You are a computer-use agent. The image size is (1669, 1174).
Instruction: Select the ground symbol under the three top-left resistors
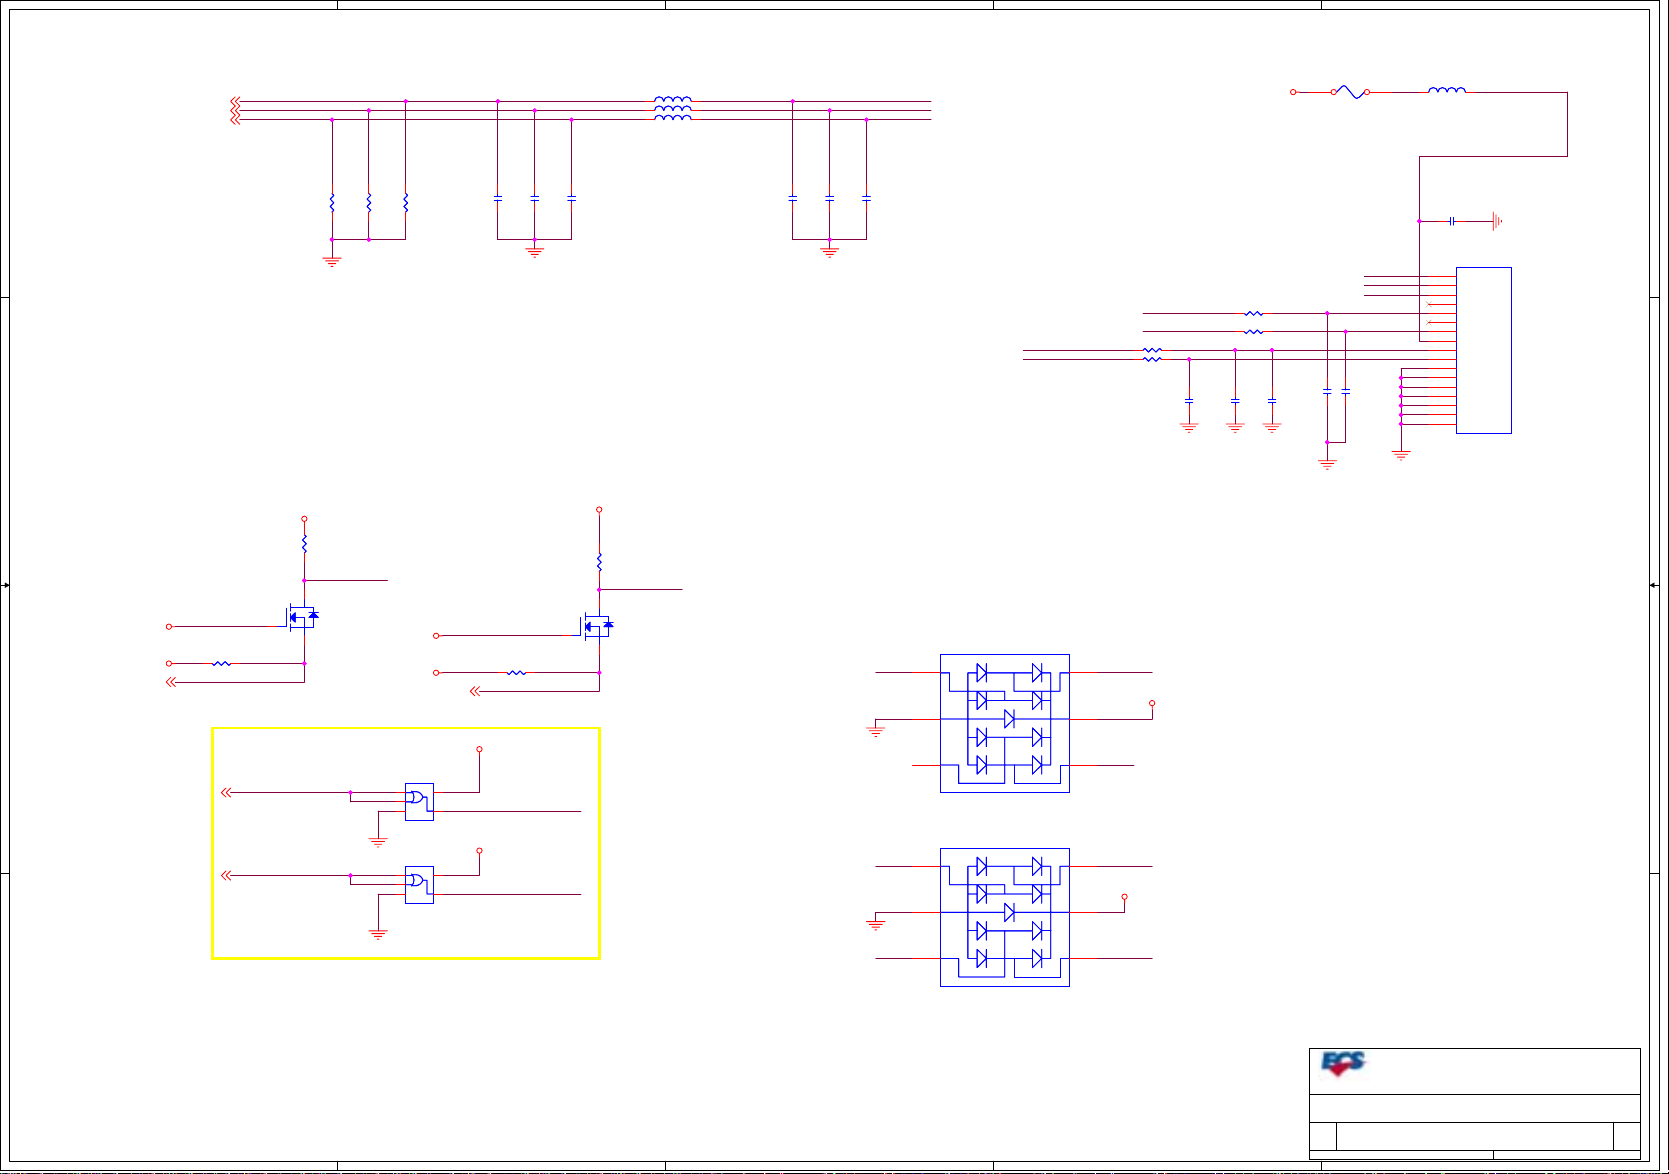[332, 261]
